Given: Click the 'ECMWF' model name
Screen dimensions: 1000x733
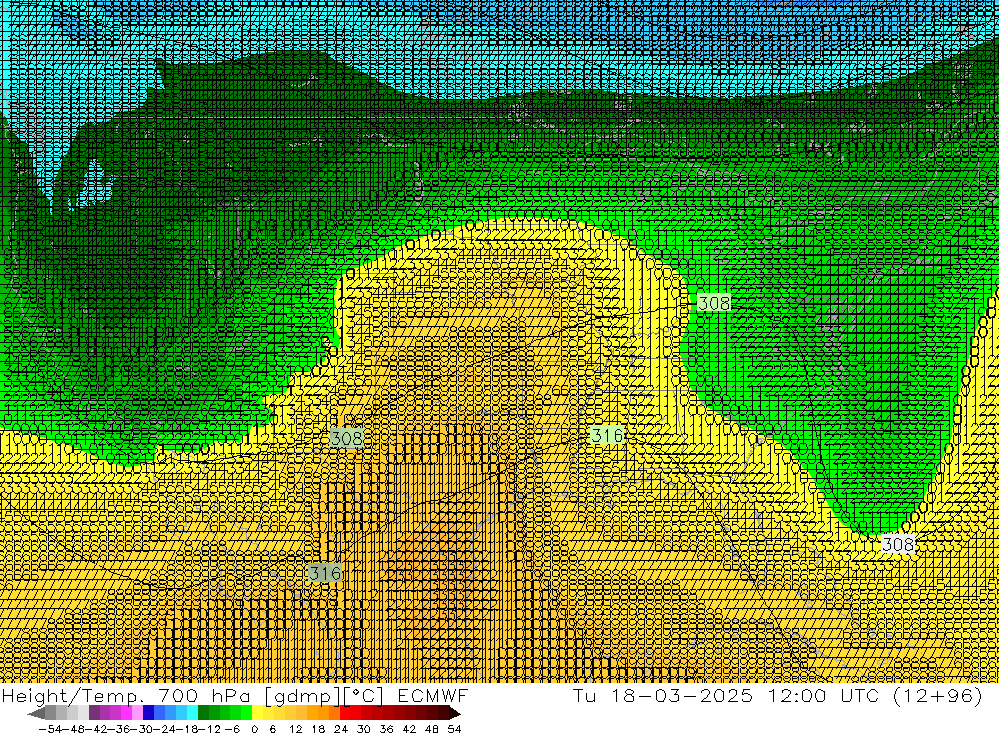Looking at the screenshot, I should coord(432,695).
